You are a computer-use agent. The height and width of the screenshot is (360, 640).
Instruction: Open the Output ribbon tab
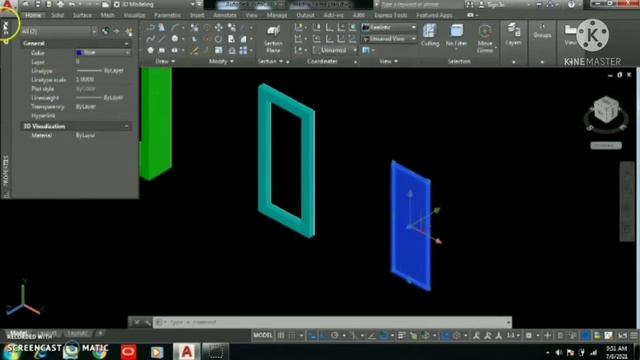tap(305, 15)
